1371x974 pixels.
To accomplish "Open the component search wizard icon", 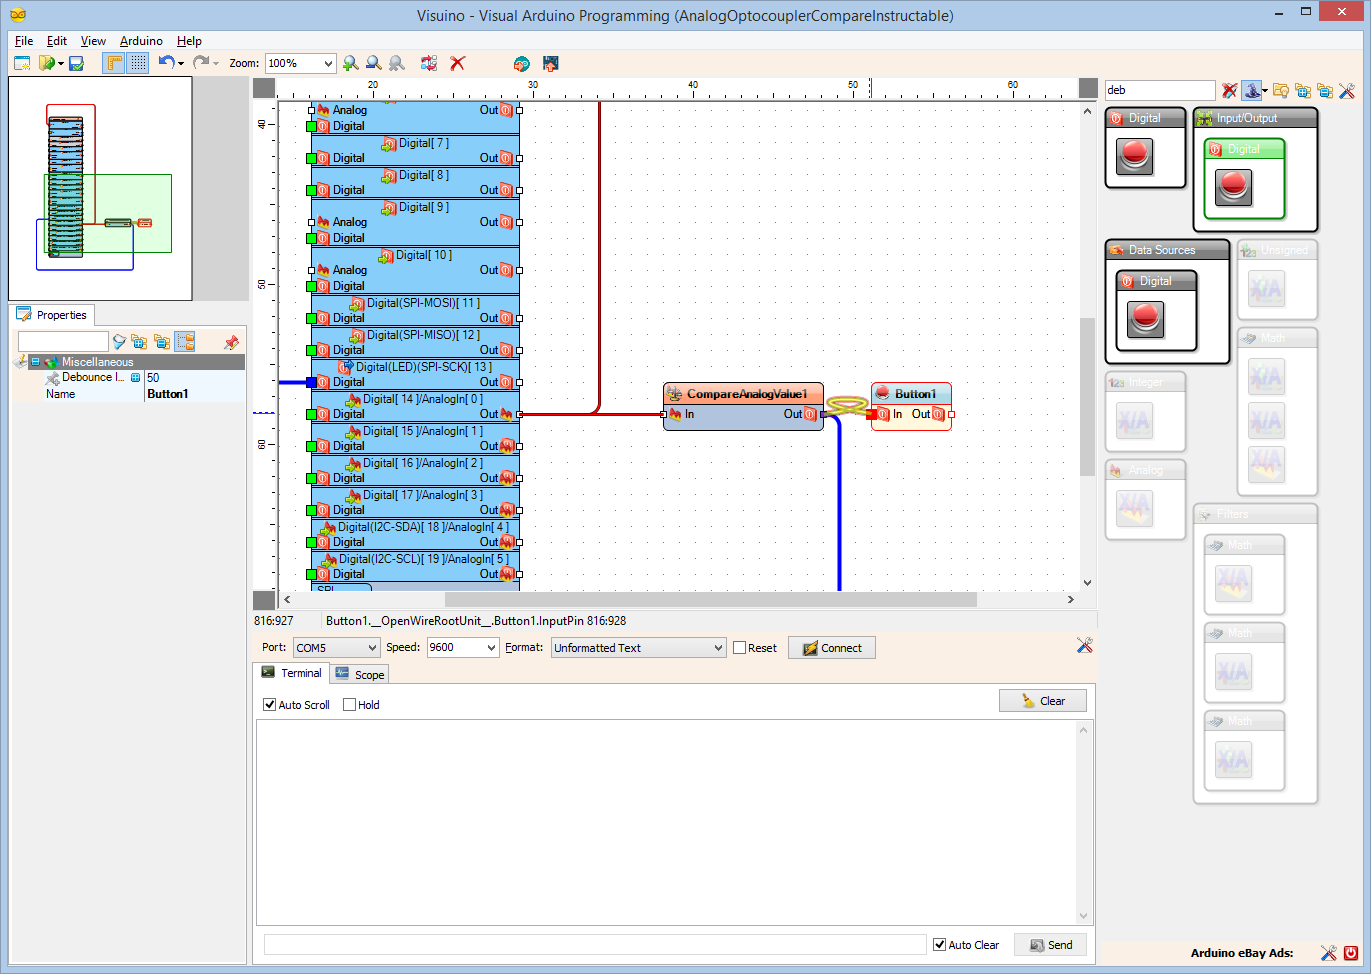I will click(x=1252, y=90).
